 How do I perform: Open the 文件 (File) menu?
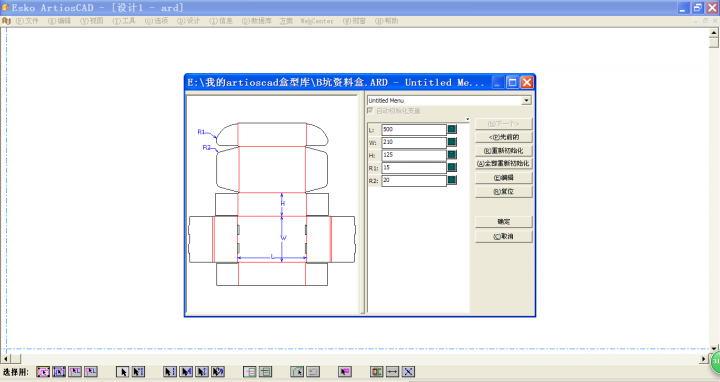point(28,21)
